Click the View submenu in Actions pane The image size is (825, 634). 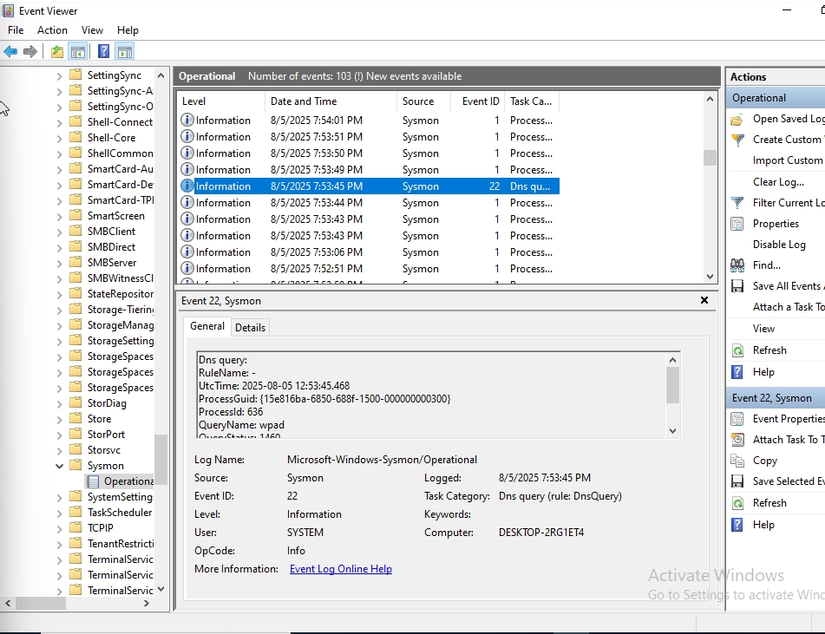pyautogui.click(x=763, y=329)
